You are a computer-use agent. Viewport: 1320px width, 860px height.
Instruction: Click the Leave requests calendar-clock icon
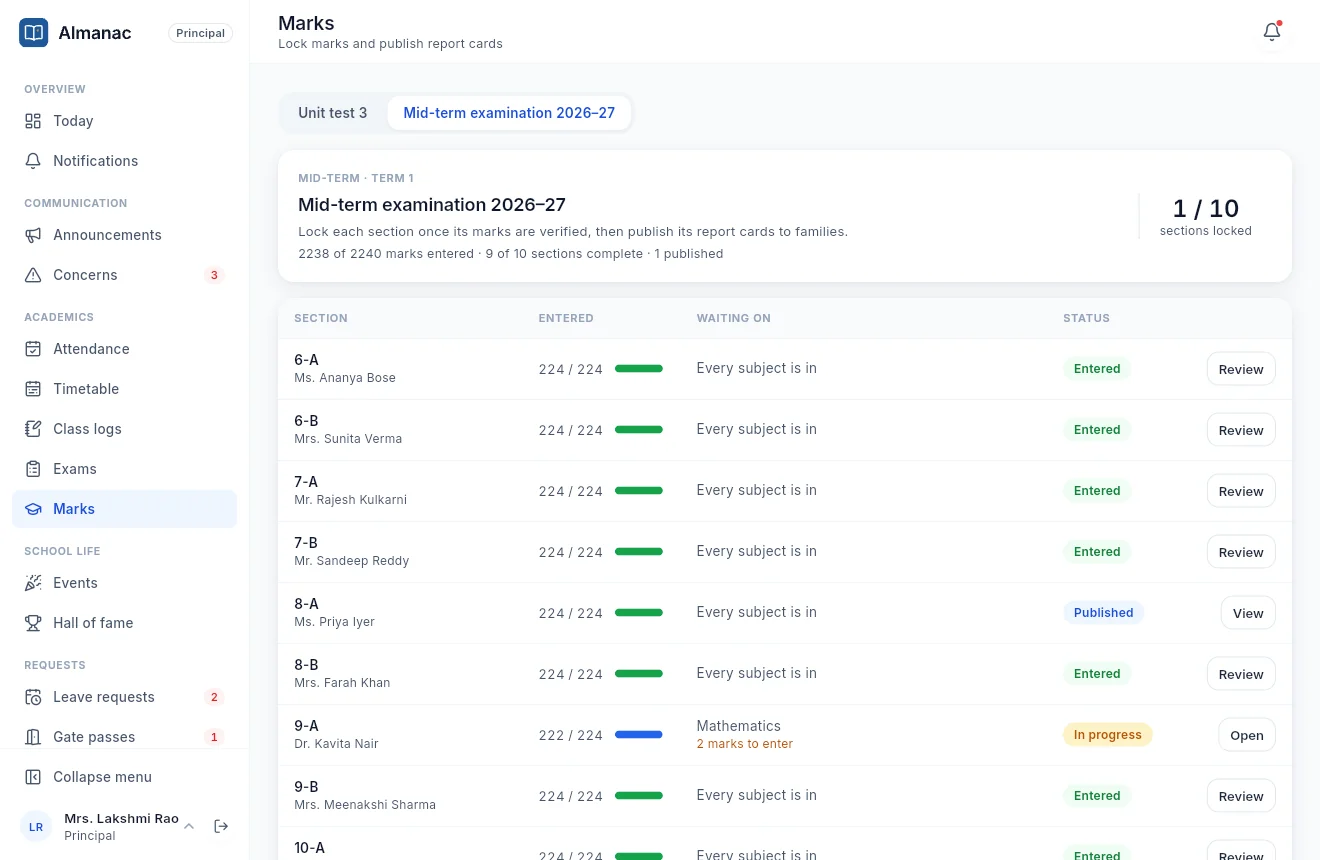coord(33,697)
